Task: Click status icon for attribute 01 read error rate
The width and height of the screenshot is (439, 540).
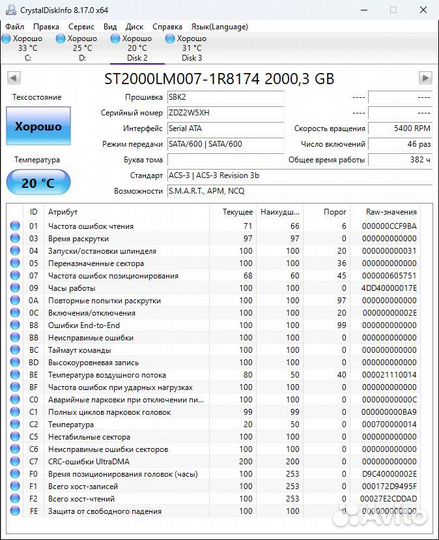Action: pos(15,226)
